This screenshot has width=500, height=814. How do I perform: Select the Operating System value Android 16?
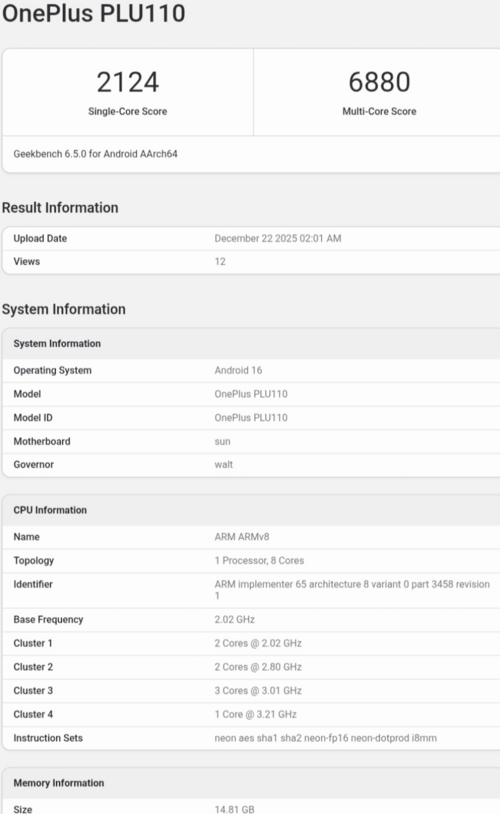click(x=238, y=370)
